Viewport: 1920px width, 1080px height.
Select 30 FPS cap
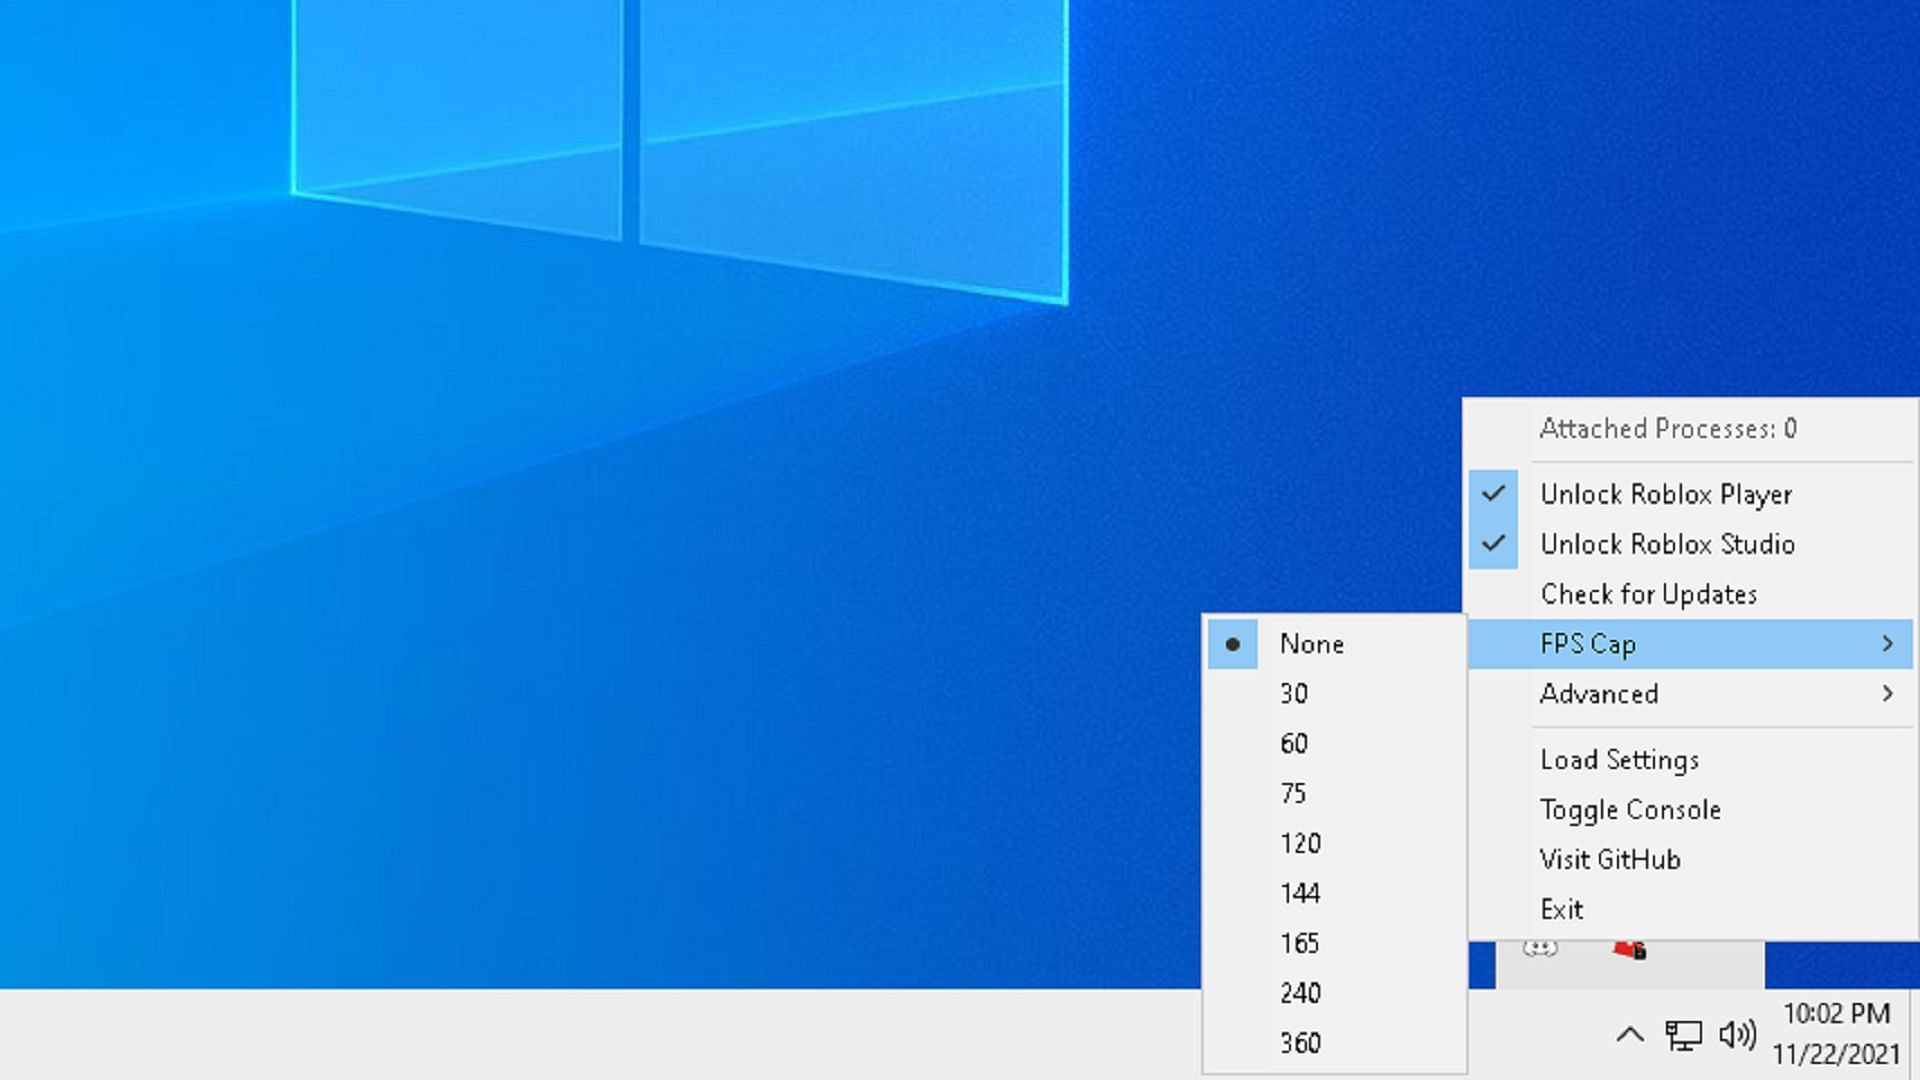point(1295,692)
